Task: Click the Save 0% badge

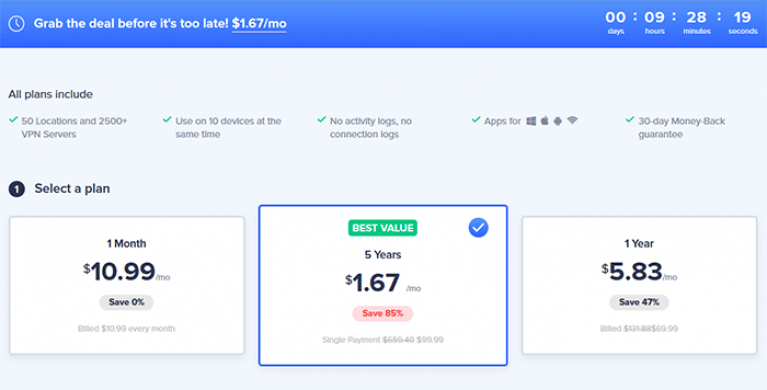Action: pyautogui.click(x=126, y=302)
